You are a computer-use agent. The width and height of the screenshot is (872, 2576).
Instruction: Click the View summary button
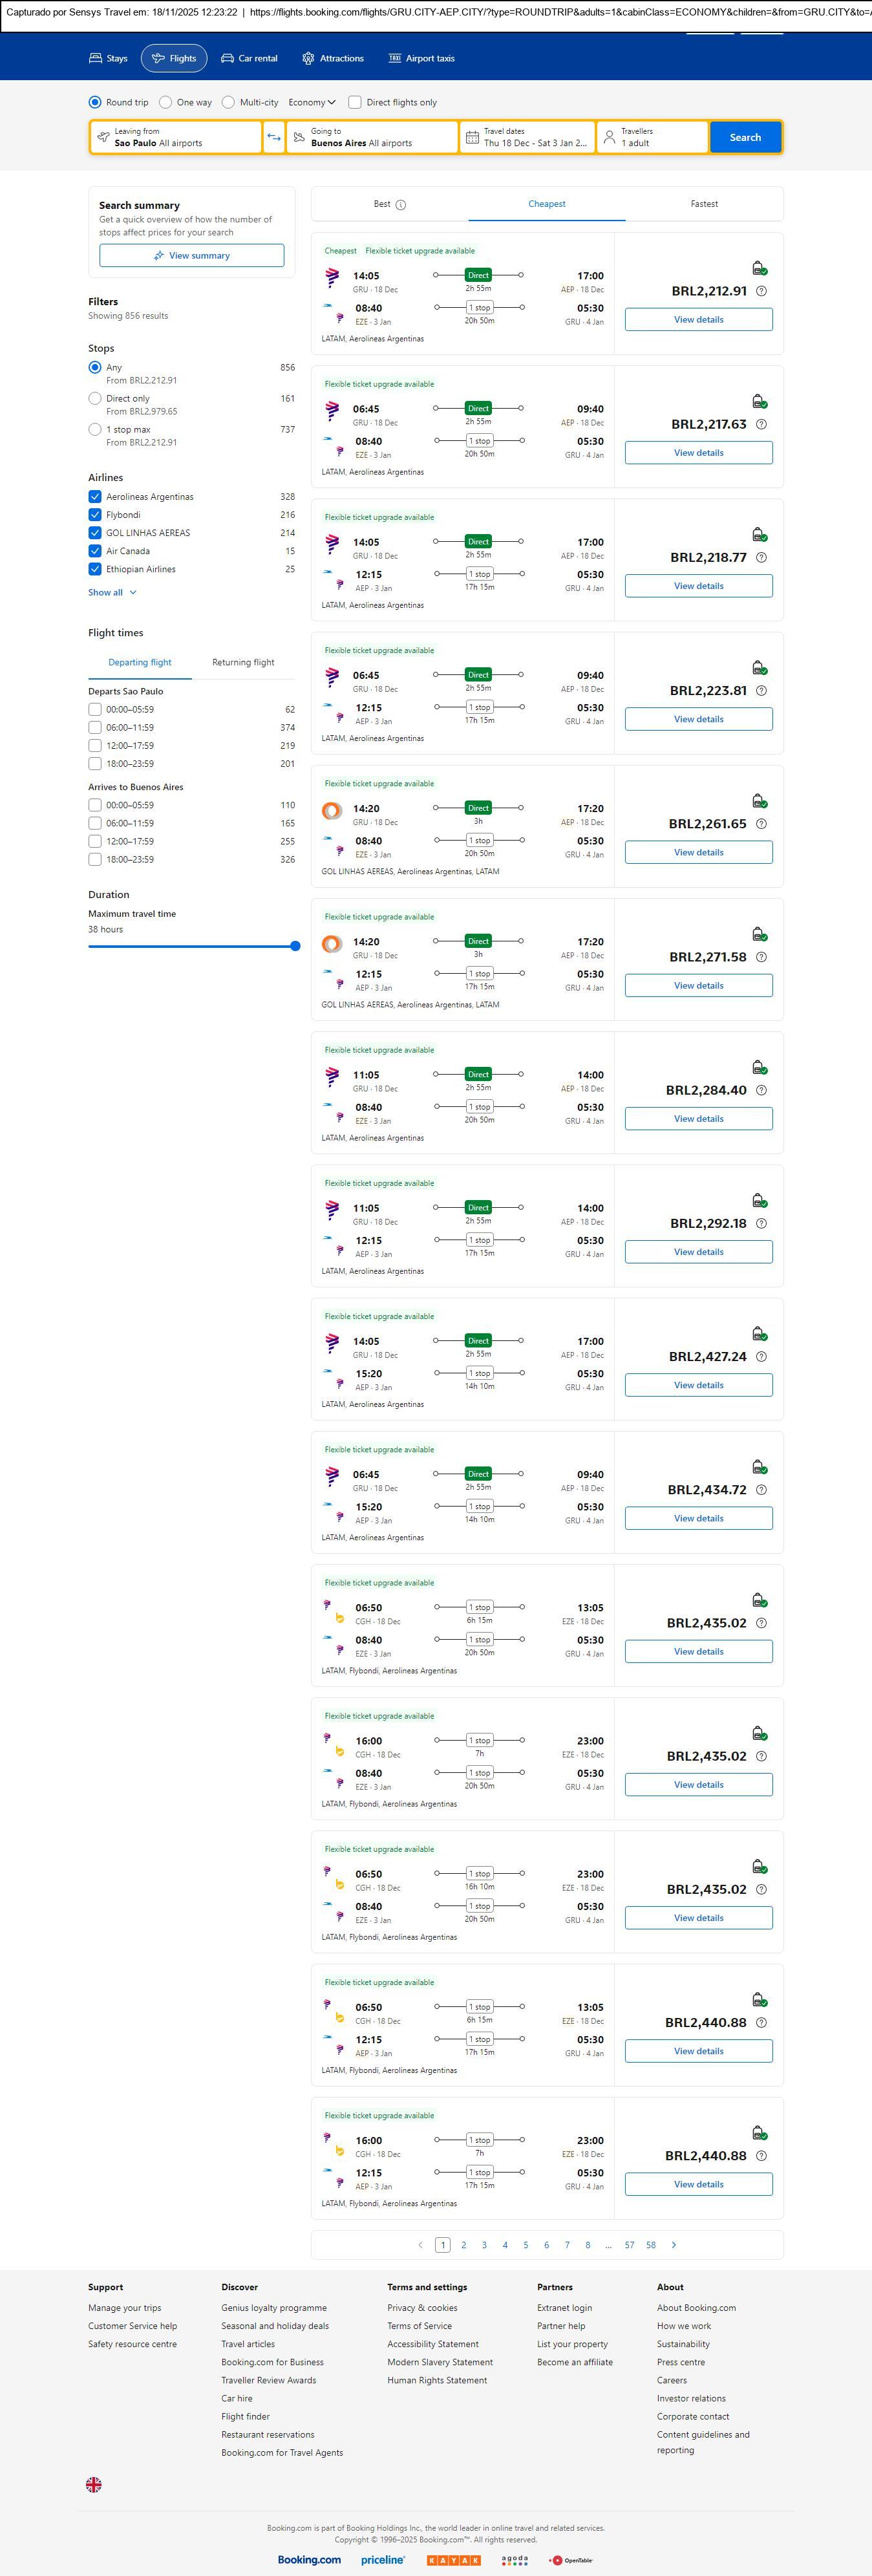pos(191,256)
